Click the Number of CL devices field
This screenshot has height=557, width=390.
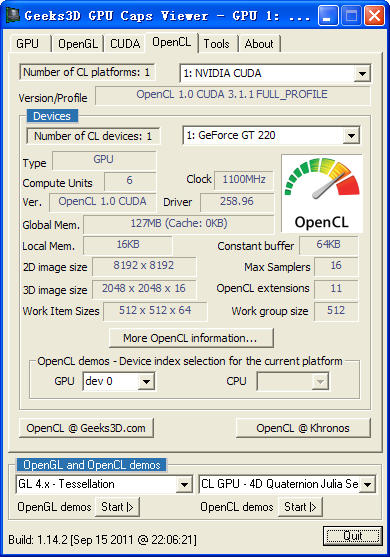pyautogui.click(x=93, y=136)
